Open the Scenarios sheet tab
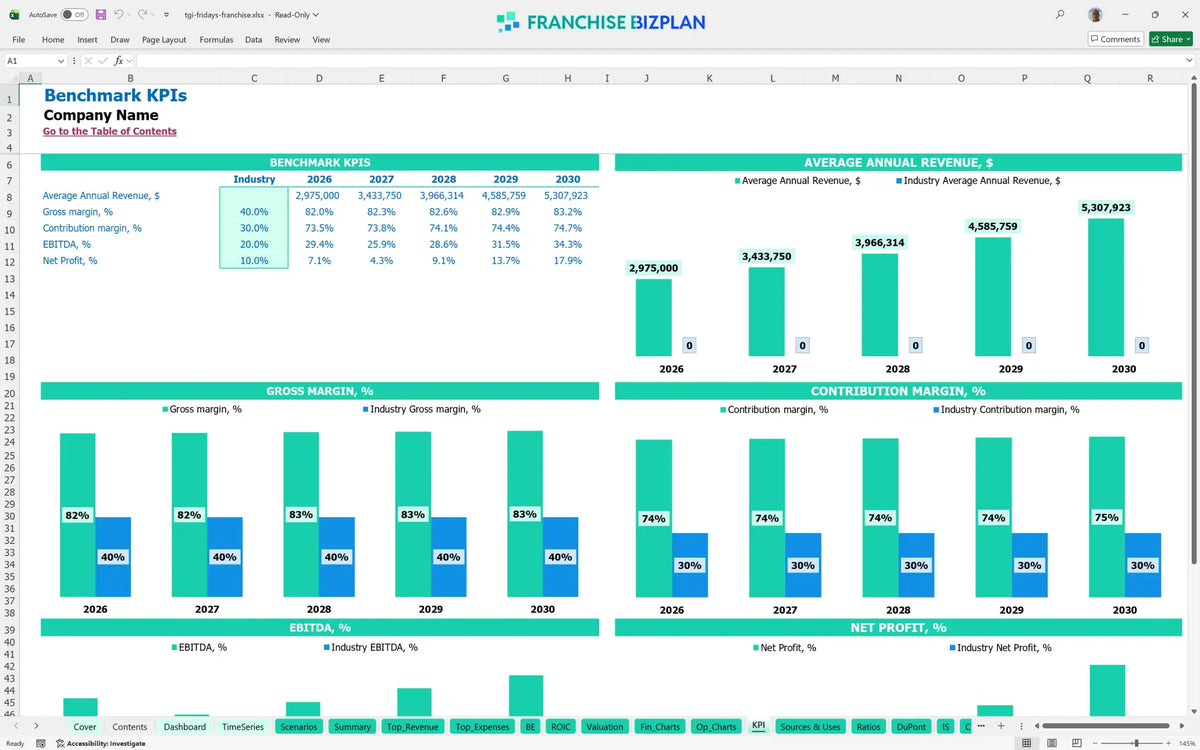Viewport: 1200px width, 750px height. click(300, 727)
